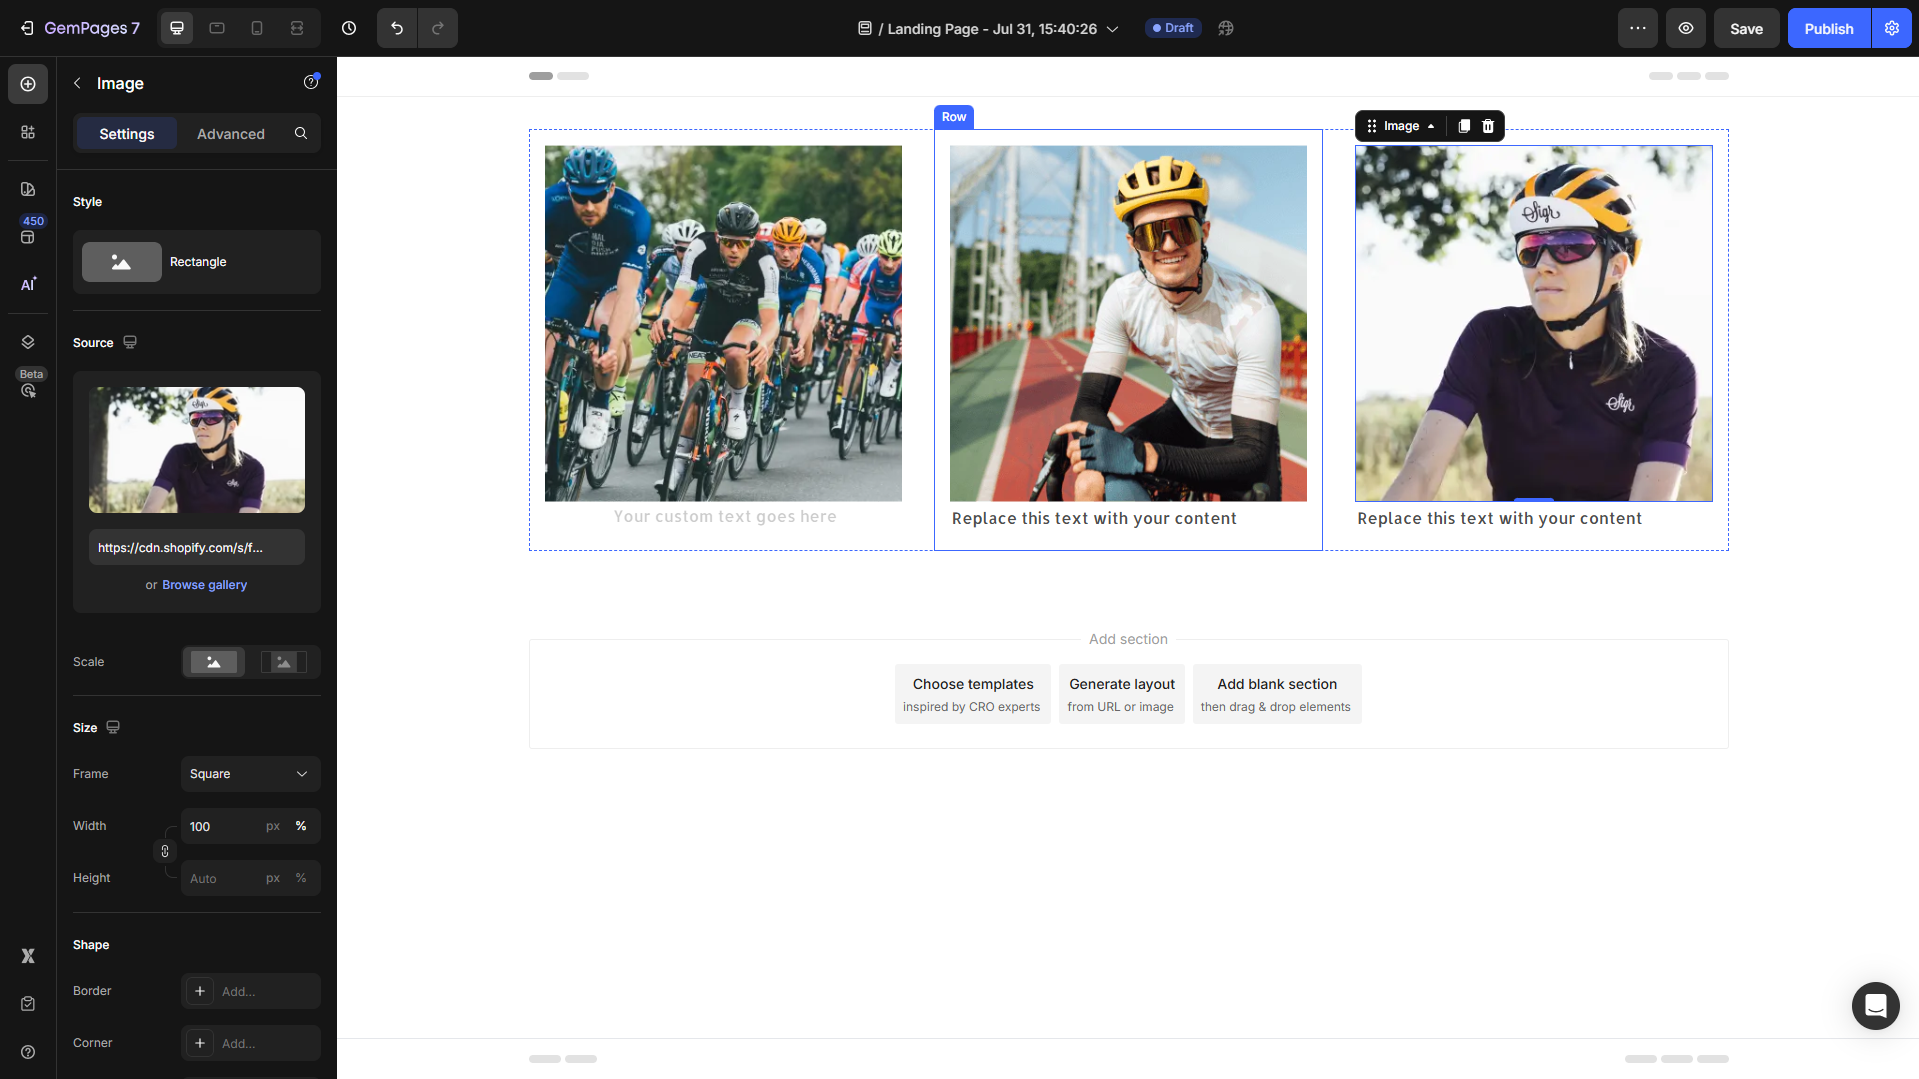Open version history clock icon
Image resolution: width=1919 pixels, height=1079 pixels.
point(349,28)
